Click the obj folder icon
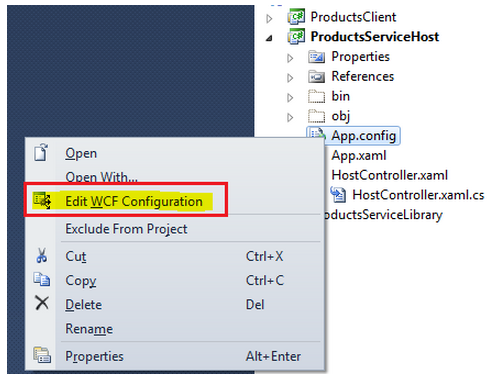The width and height of the screenshot is (493, 377). 316,116
